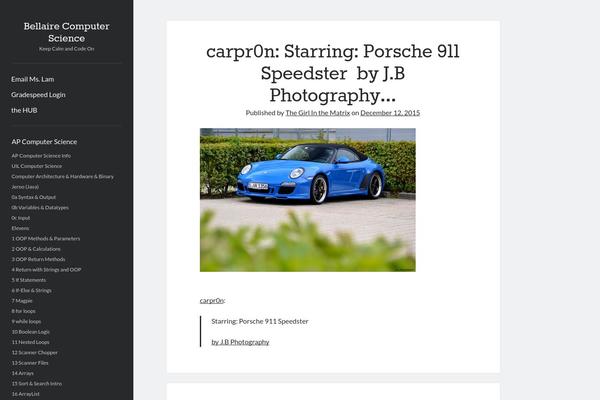This screenshot has width=600, height=400.
Task: Open Computer Architecture & Hardware & Binary
Action: coord(62,176)
